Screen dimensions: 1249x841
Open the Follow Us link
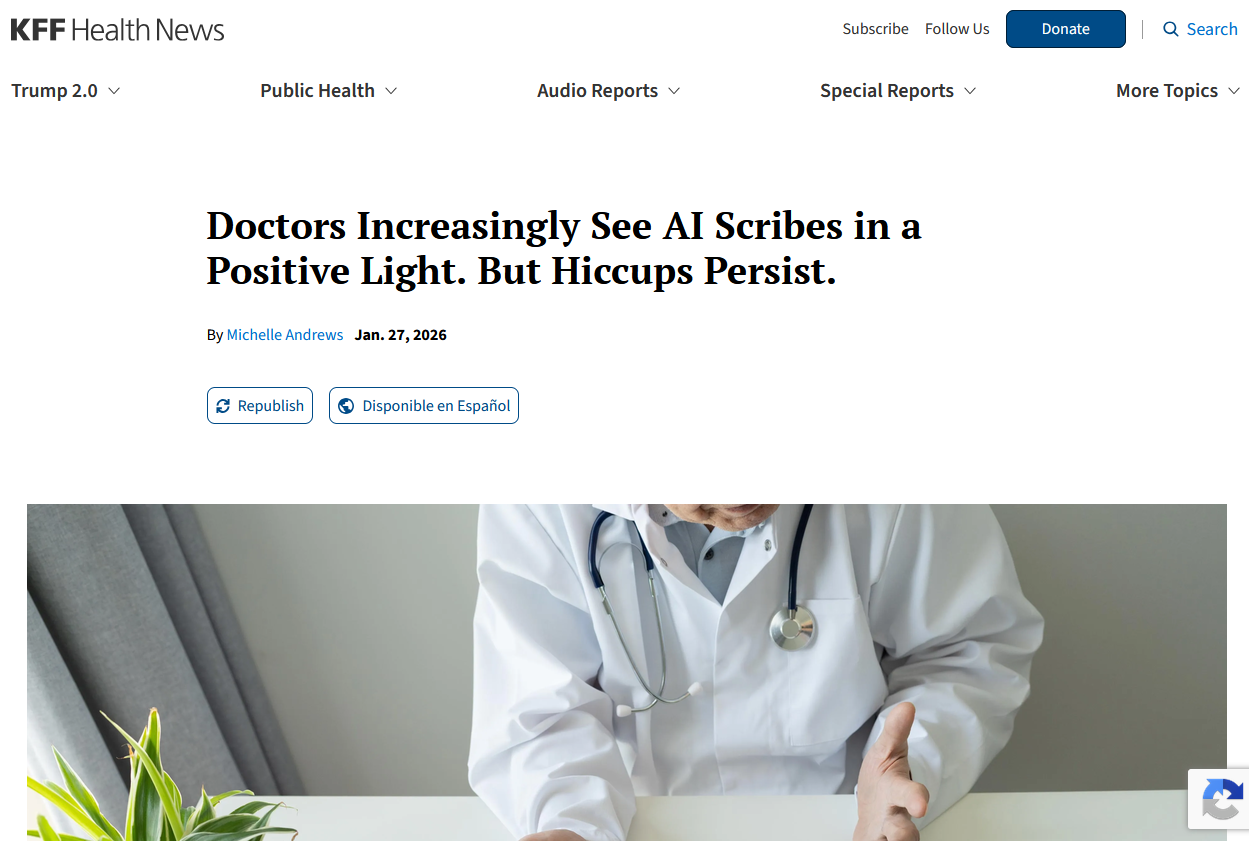[x=957, y=29]
